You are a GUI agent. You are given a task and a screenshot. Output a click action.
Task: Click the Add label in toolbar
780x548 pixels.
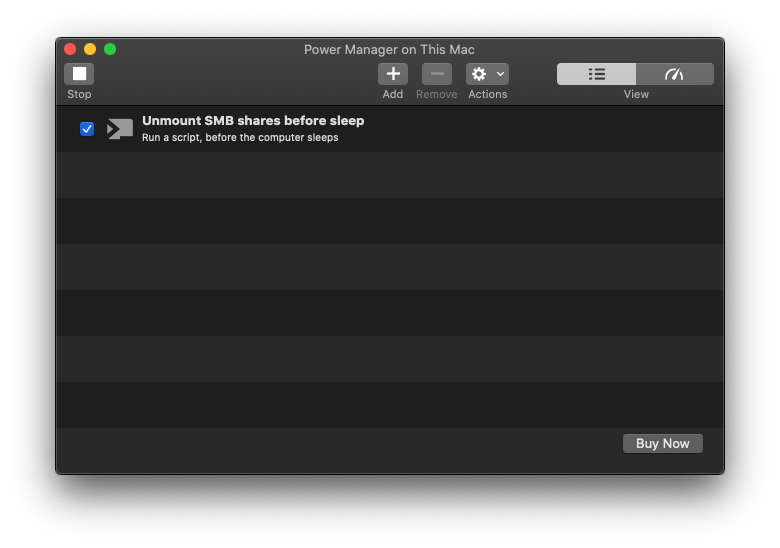pyautogui.click(x=393, y=95)
